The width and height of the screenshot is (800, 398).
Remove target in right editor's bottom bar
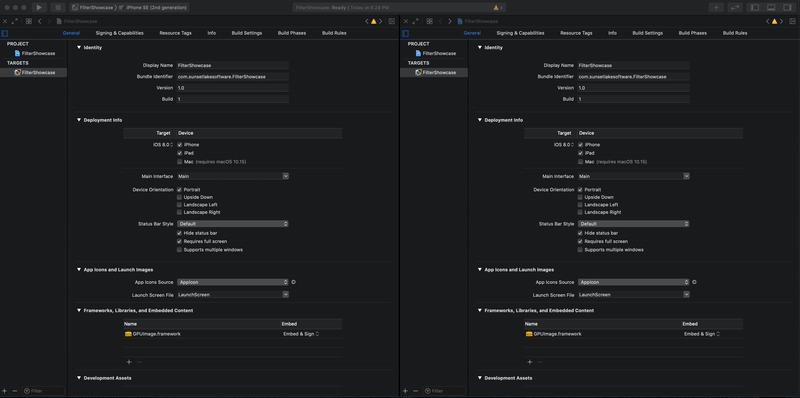[415, 391]
